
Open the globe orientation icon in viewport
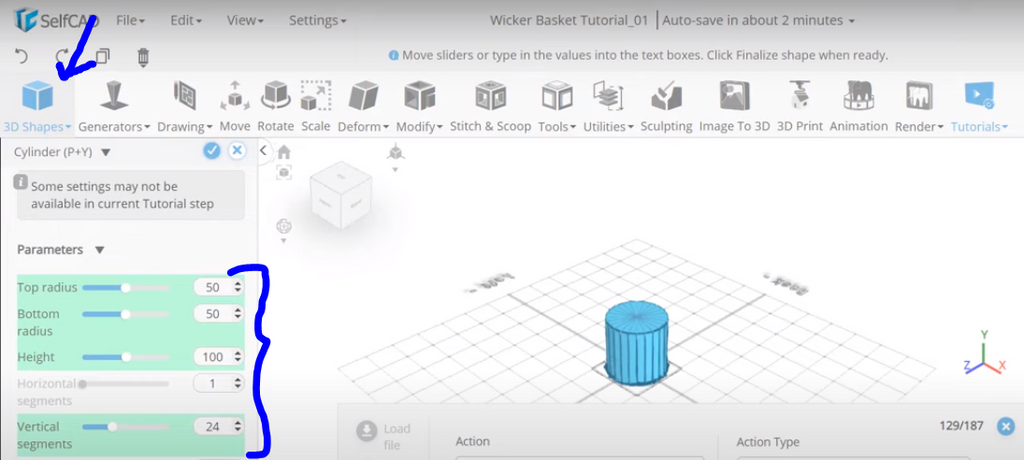coord(283,227)
